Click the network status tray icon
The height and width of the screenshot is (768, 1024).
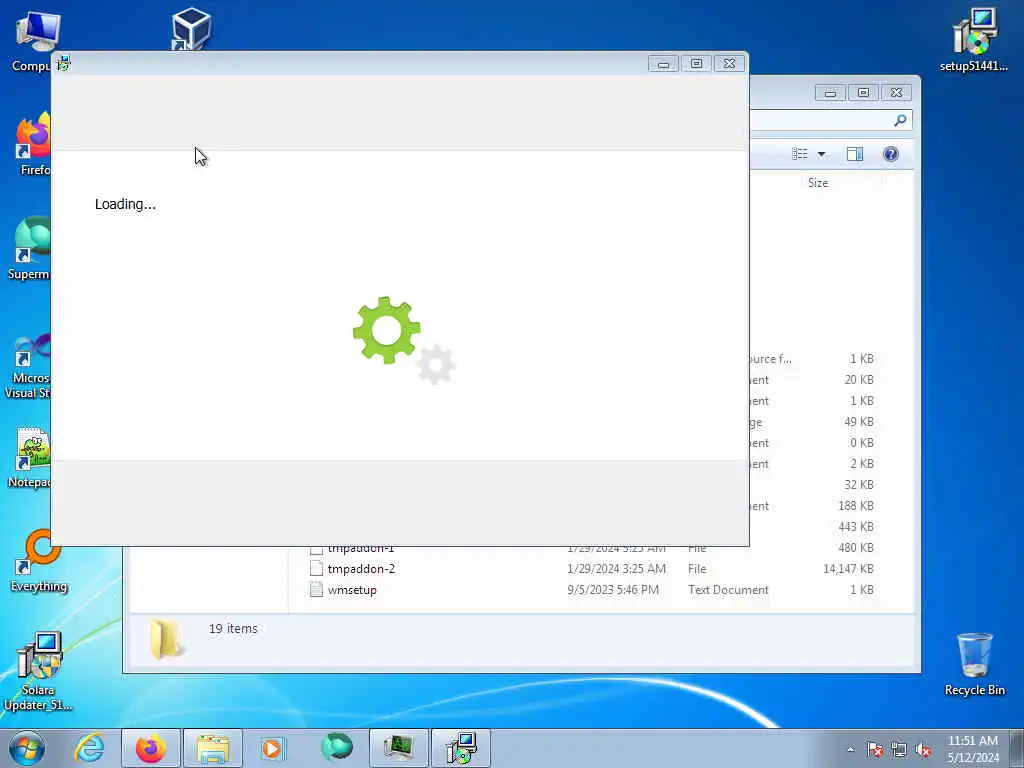(899, 750)
